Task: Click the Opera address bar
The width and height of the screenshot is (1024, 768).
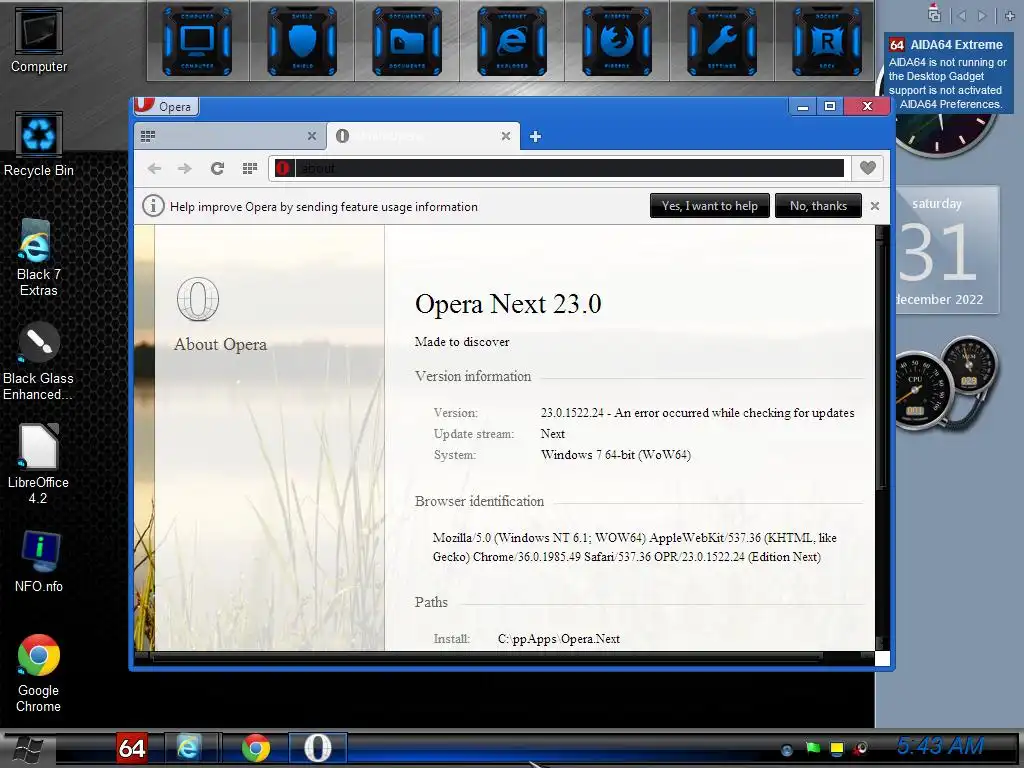Action: (559, 168)
